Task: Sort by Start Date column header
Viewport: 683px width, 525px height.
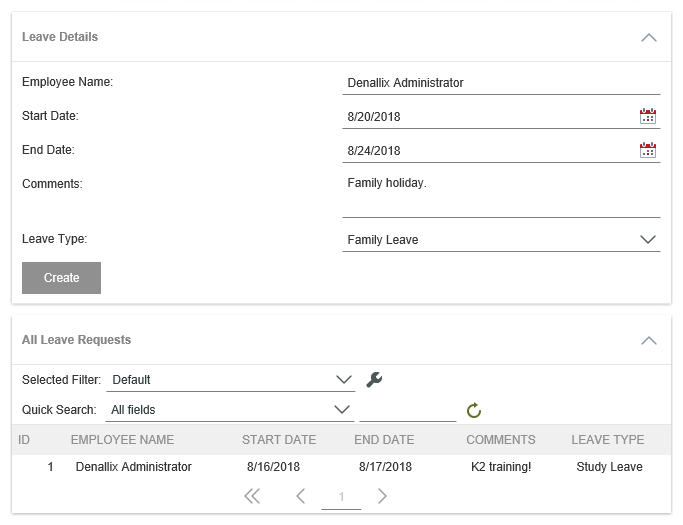Action: tap(278, 440)
